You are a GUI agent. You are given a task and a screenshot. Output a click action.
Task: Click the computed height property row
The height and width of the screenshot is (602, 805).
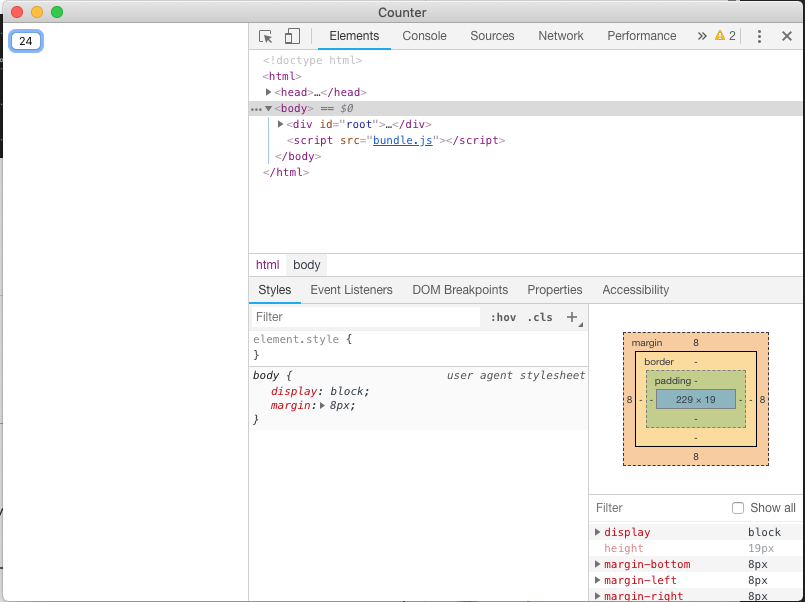697,548
